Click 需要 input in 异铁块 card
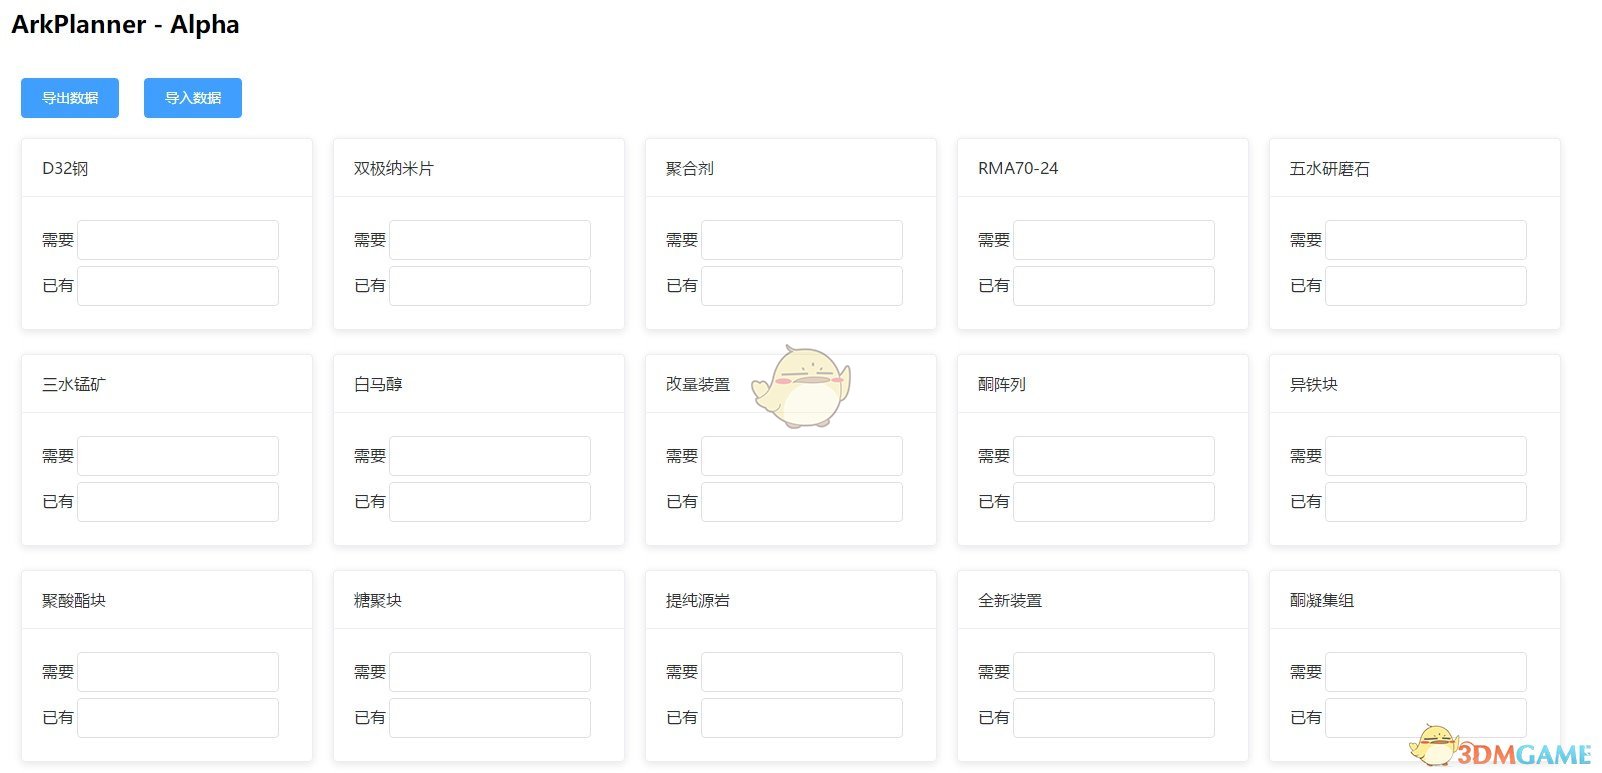1602x773 pixels. 1426,456
